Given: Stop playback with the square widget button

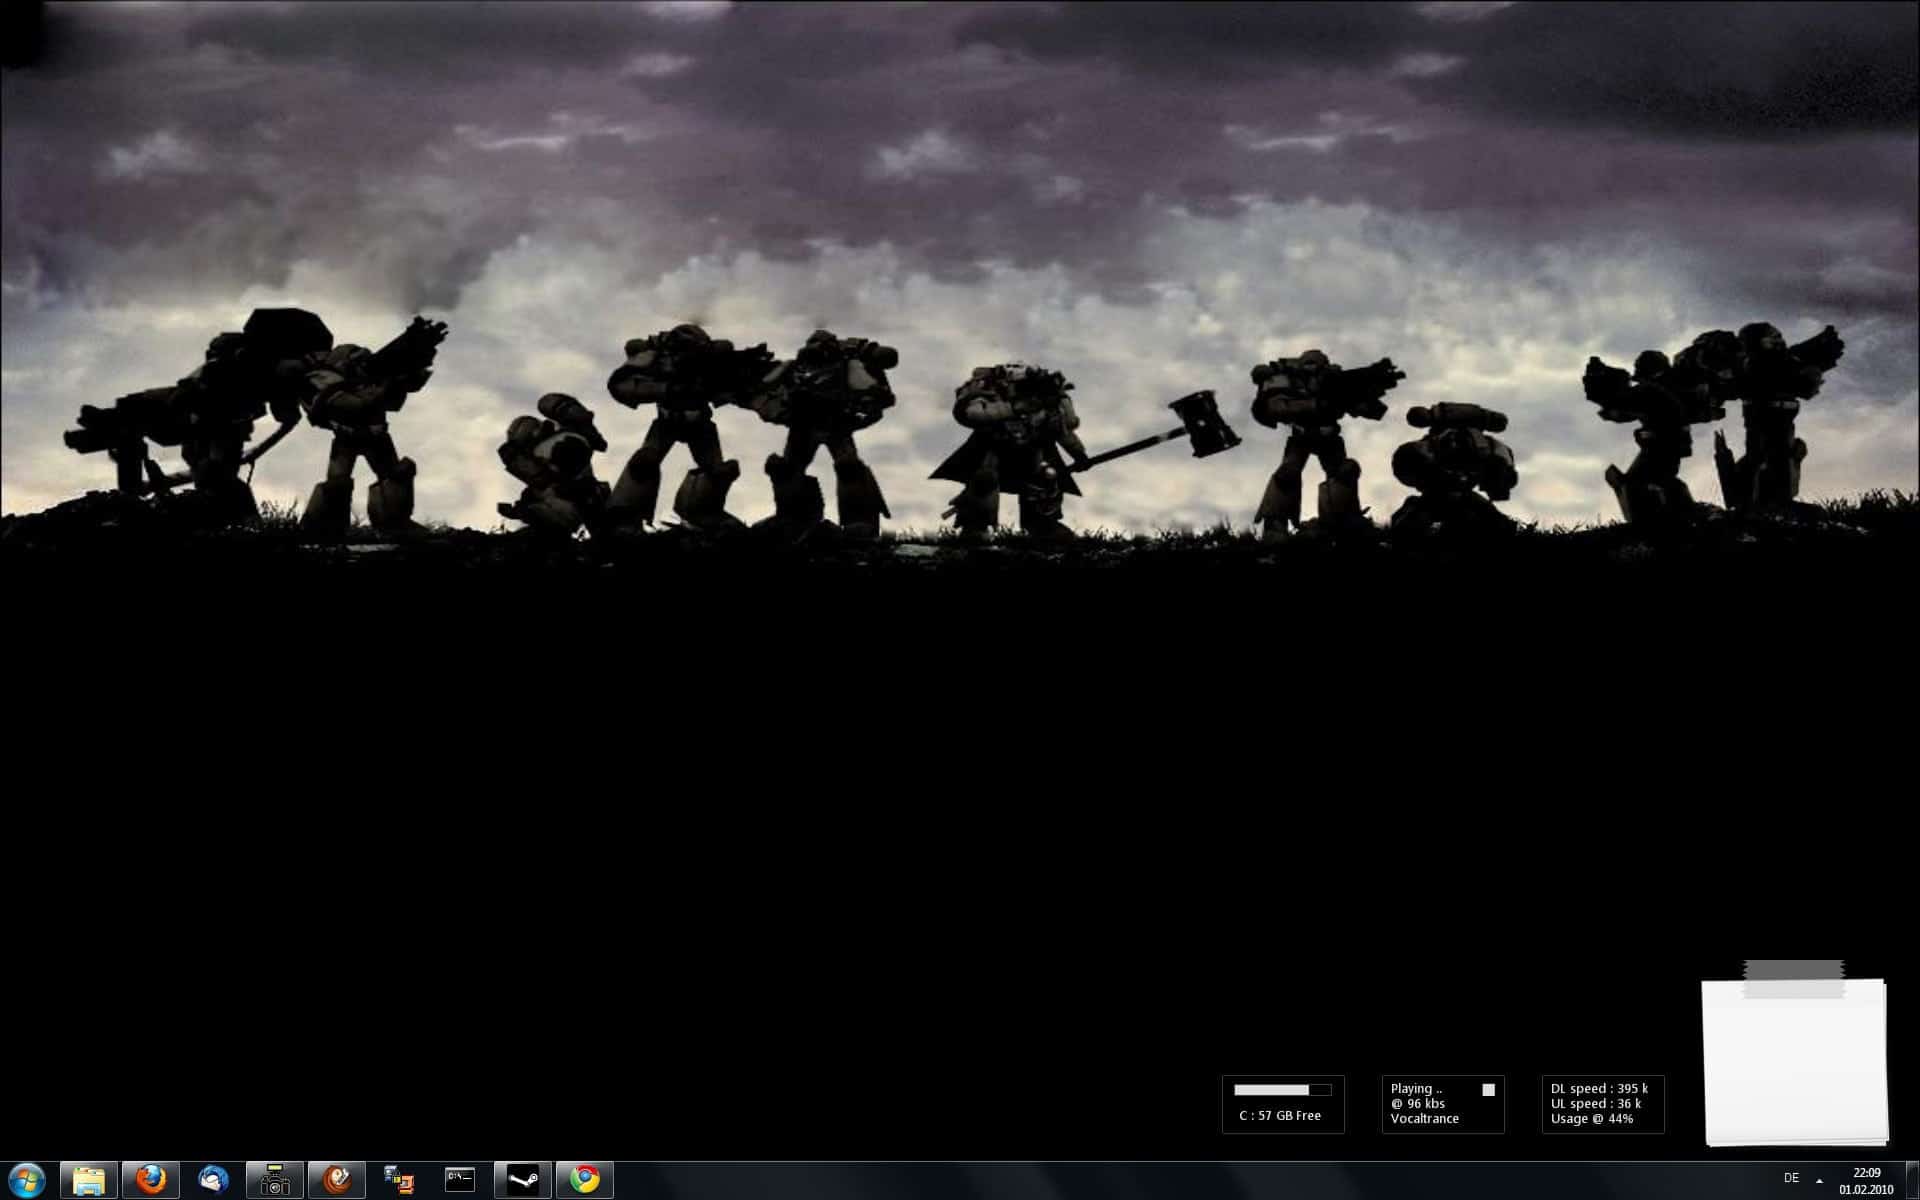Looking at the screenshot, I should pos(1488,1090).
